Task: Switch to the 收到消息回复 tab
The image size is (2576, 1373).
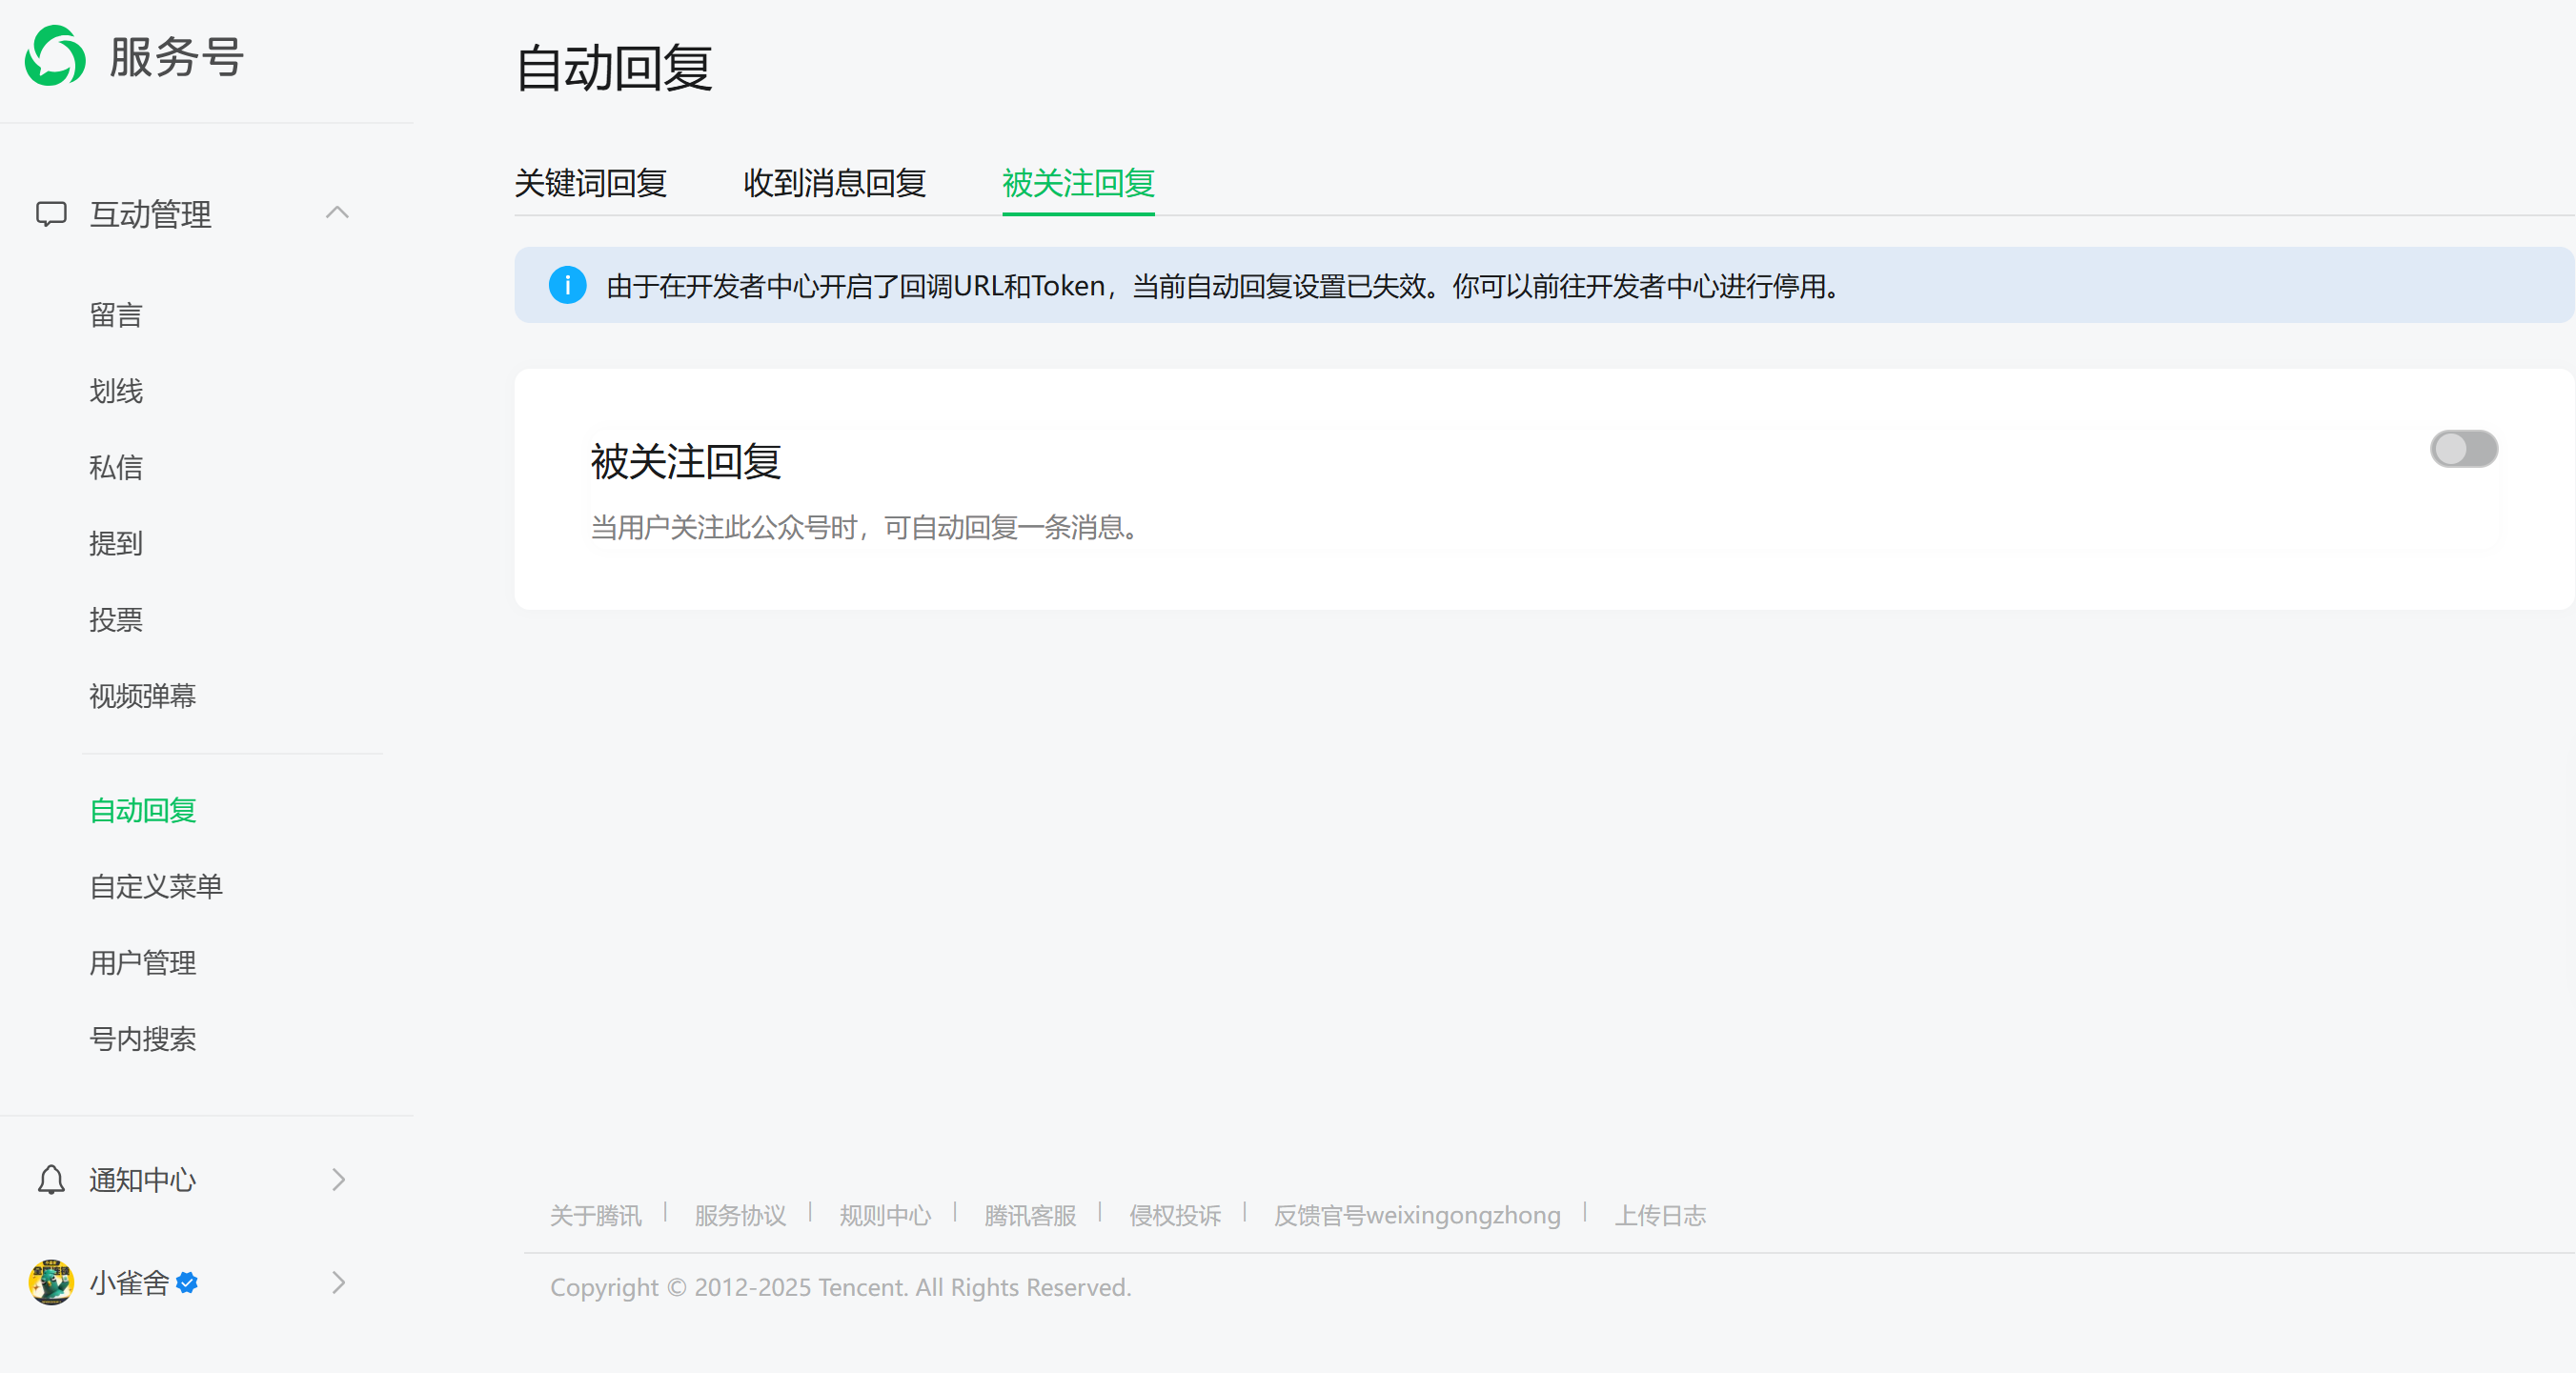Action: 834,183
